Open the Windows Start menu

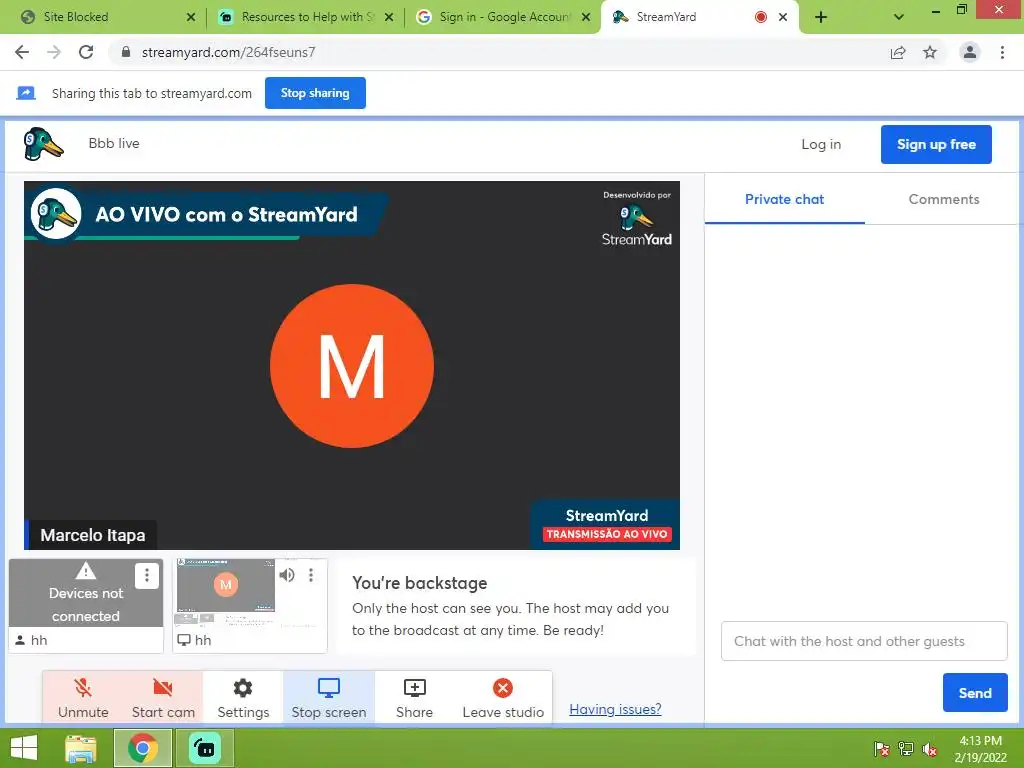(x=24, y=748)
